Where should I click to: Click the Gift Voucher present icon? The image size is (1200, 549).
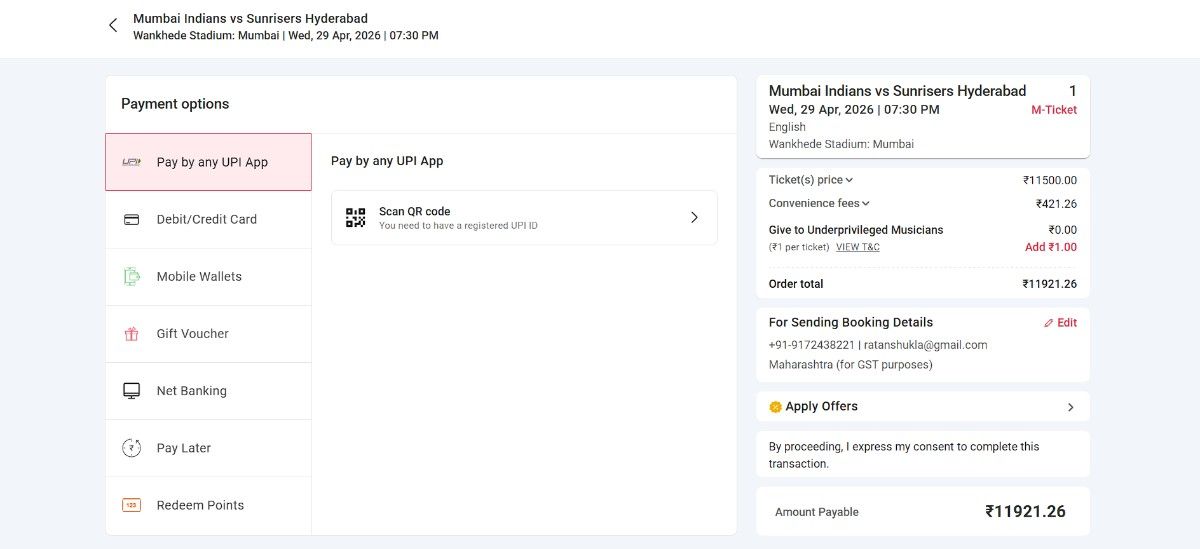click(x=131, y=334)
